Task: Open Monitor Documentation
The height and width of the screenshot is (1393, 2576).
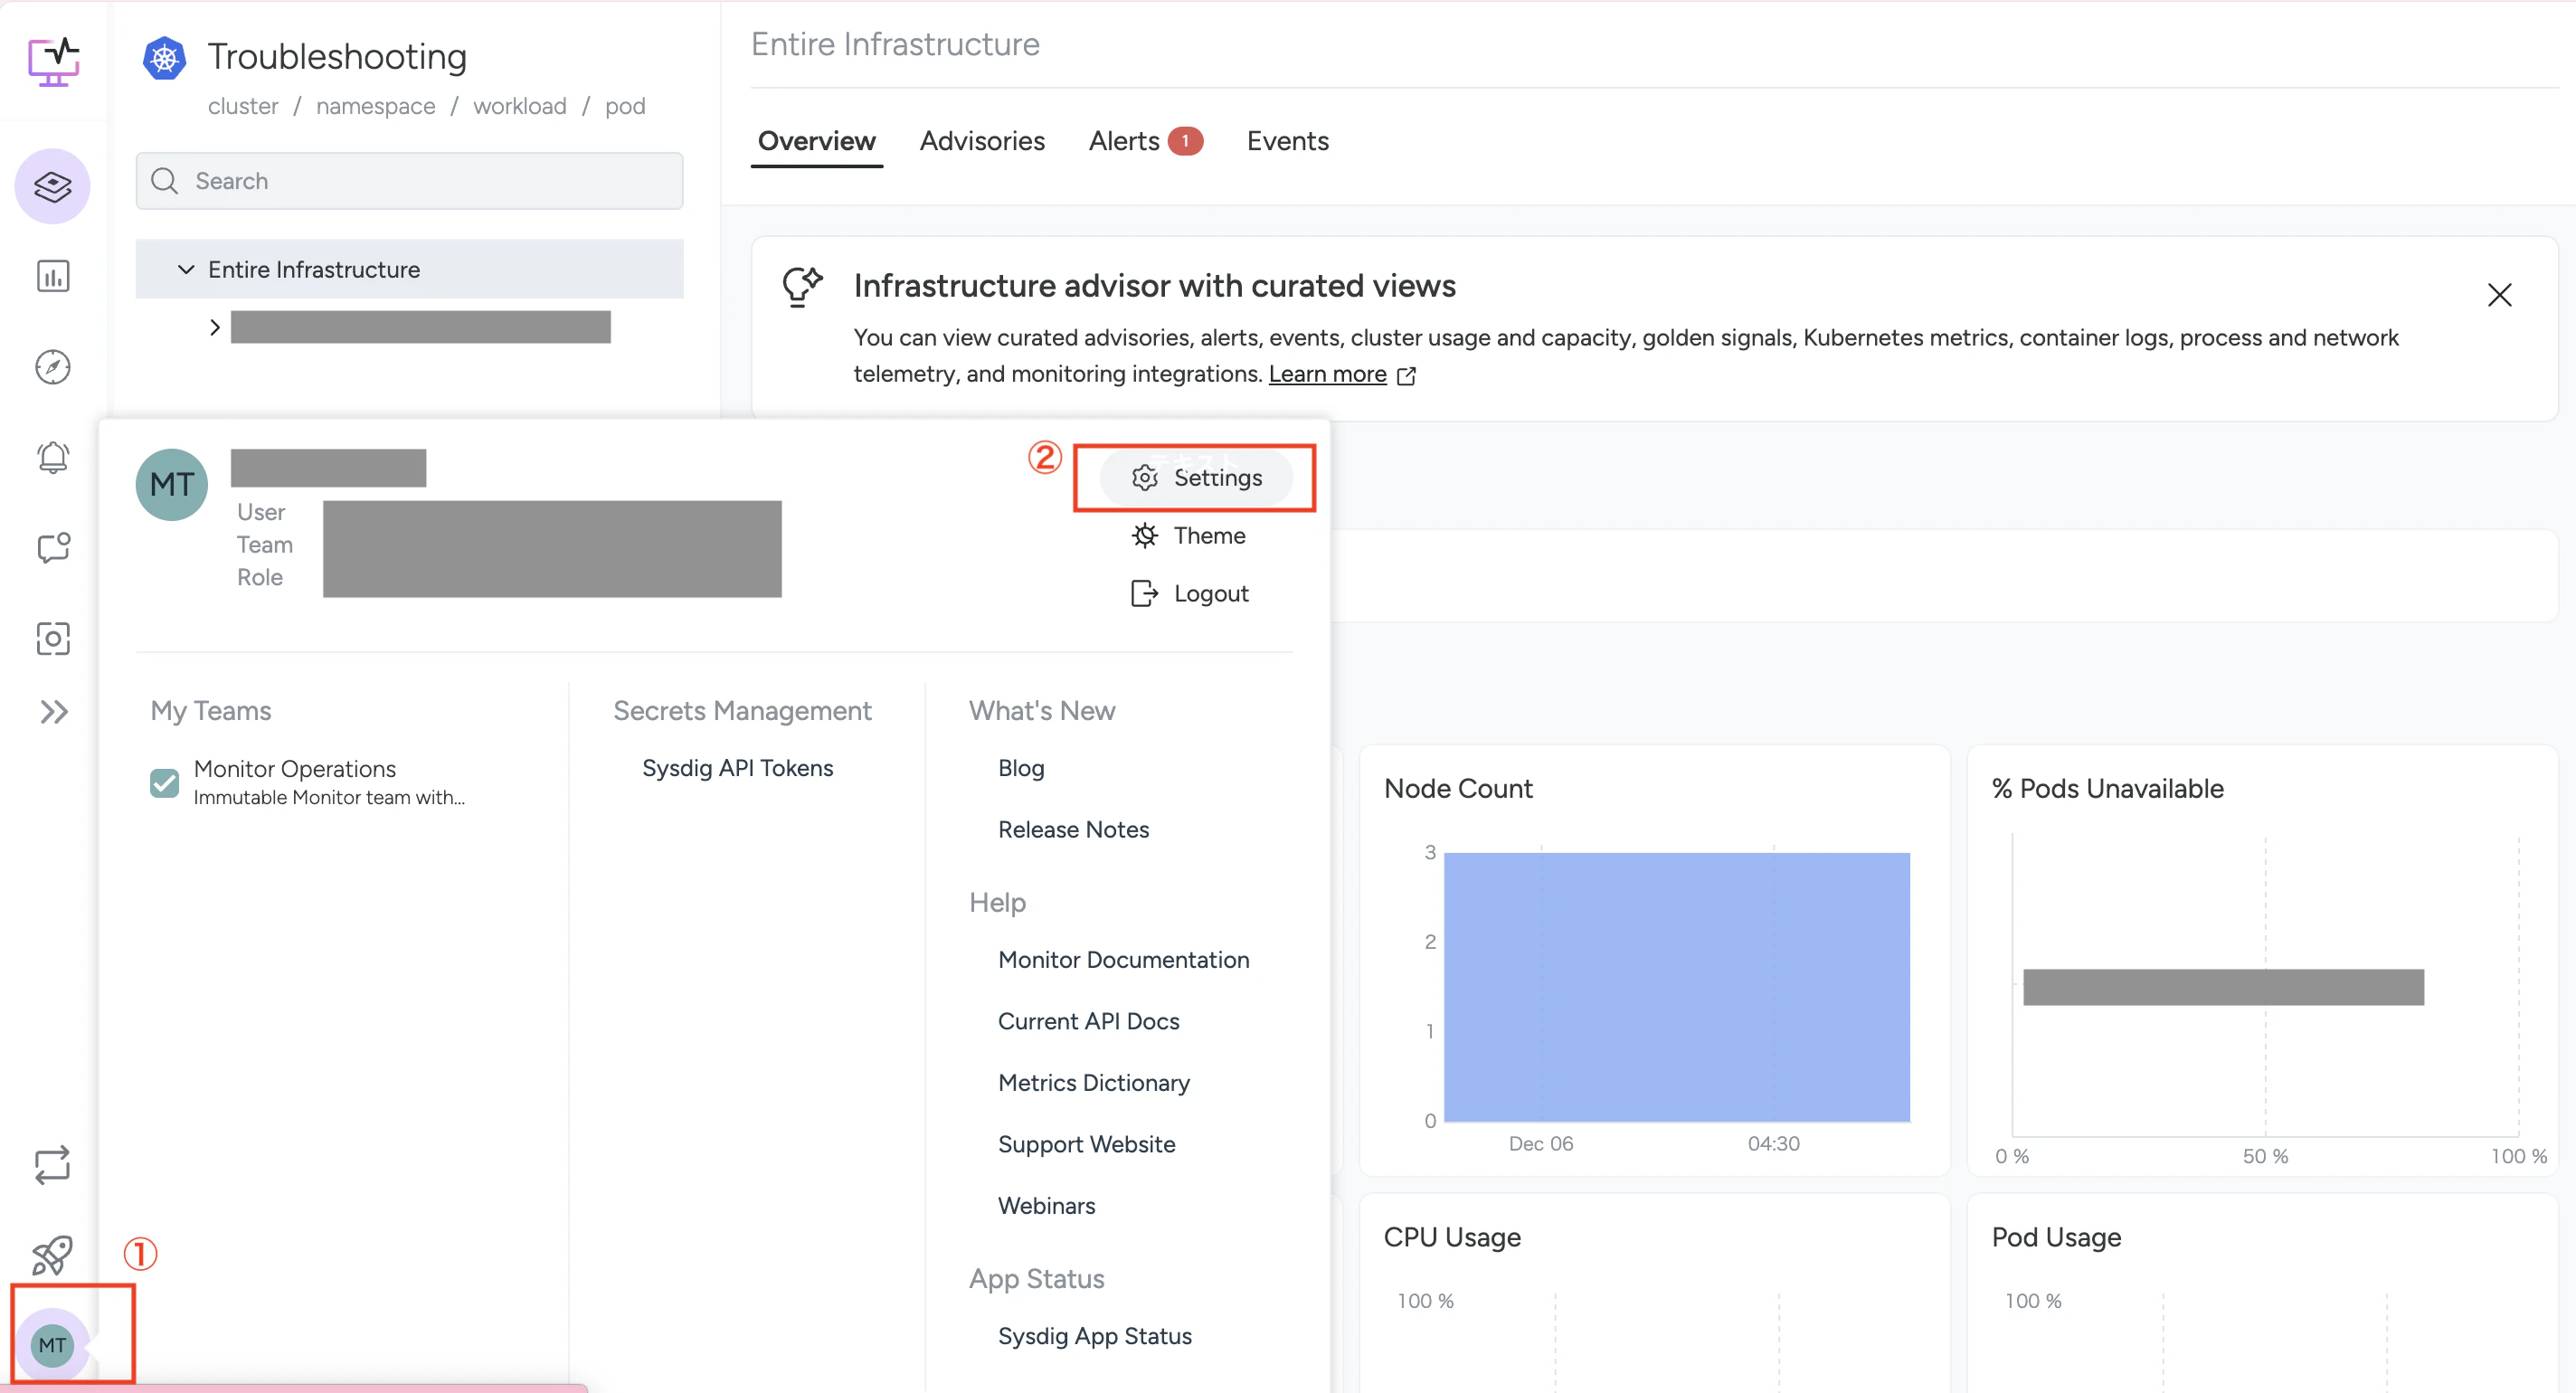Action: tap(1123, 960)
